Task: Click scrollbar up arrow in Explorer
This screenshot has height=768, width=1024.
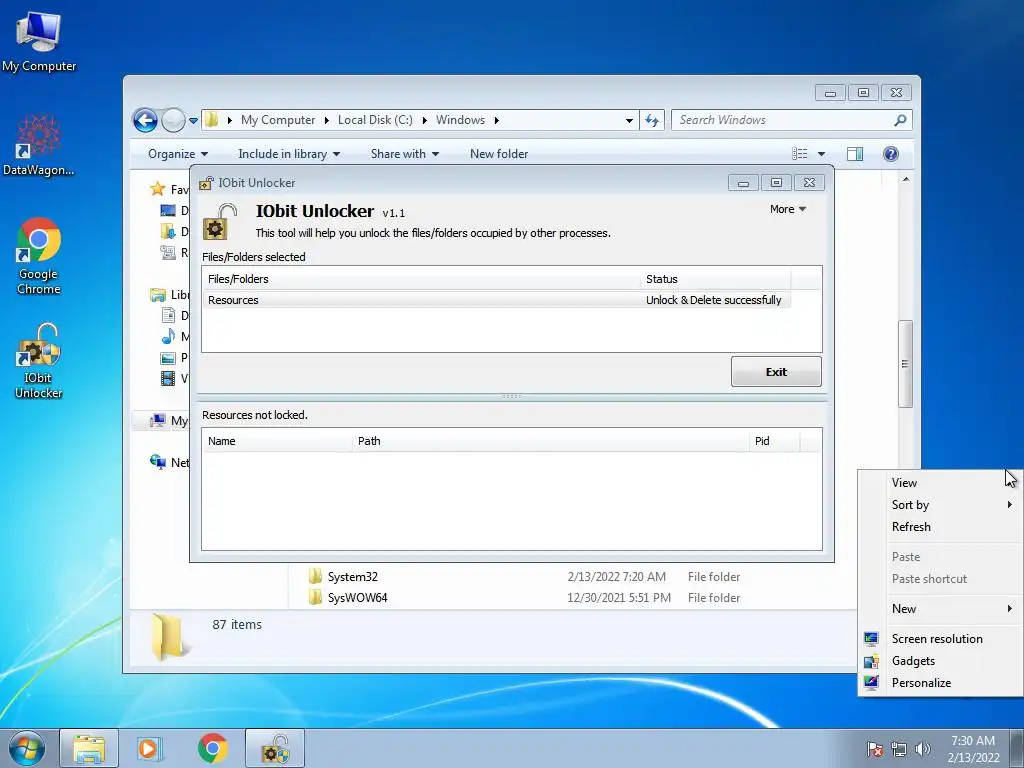Action: click(x=905, y=179)
